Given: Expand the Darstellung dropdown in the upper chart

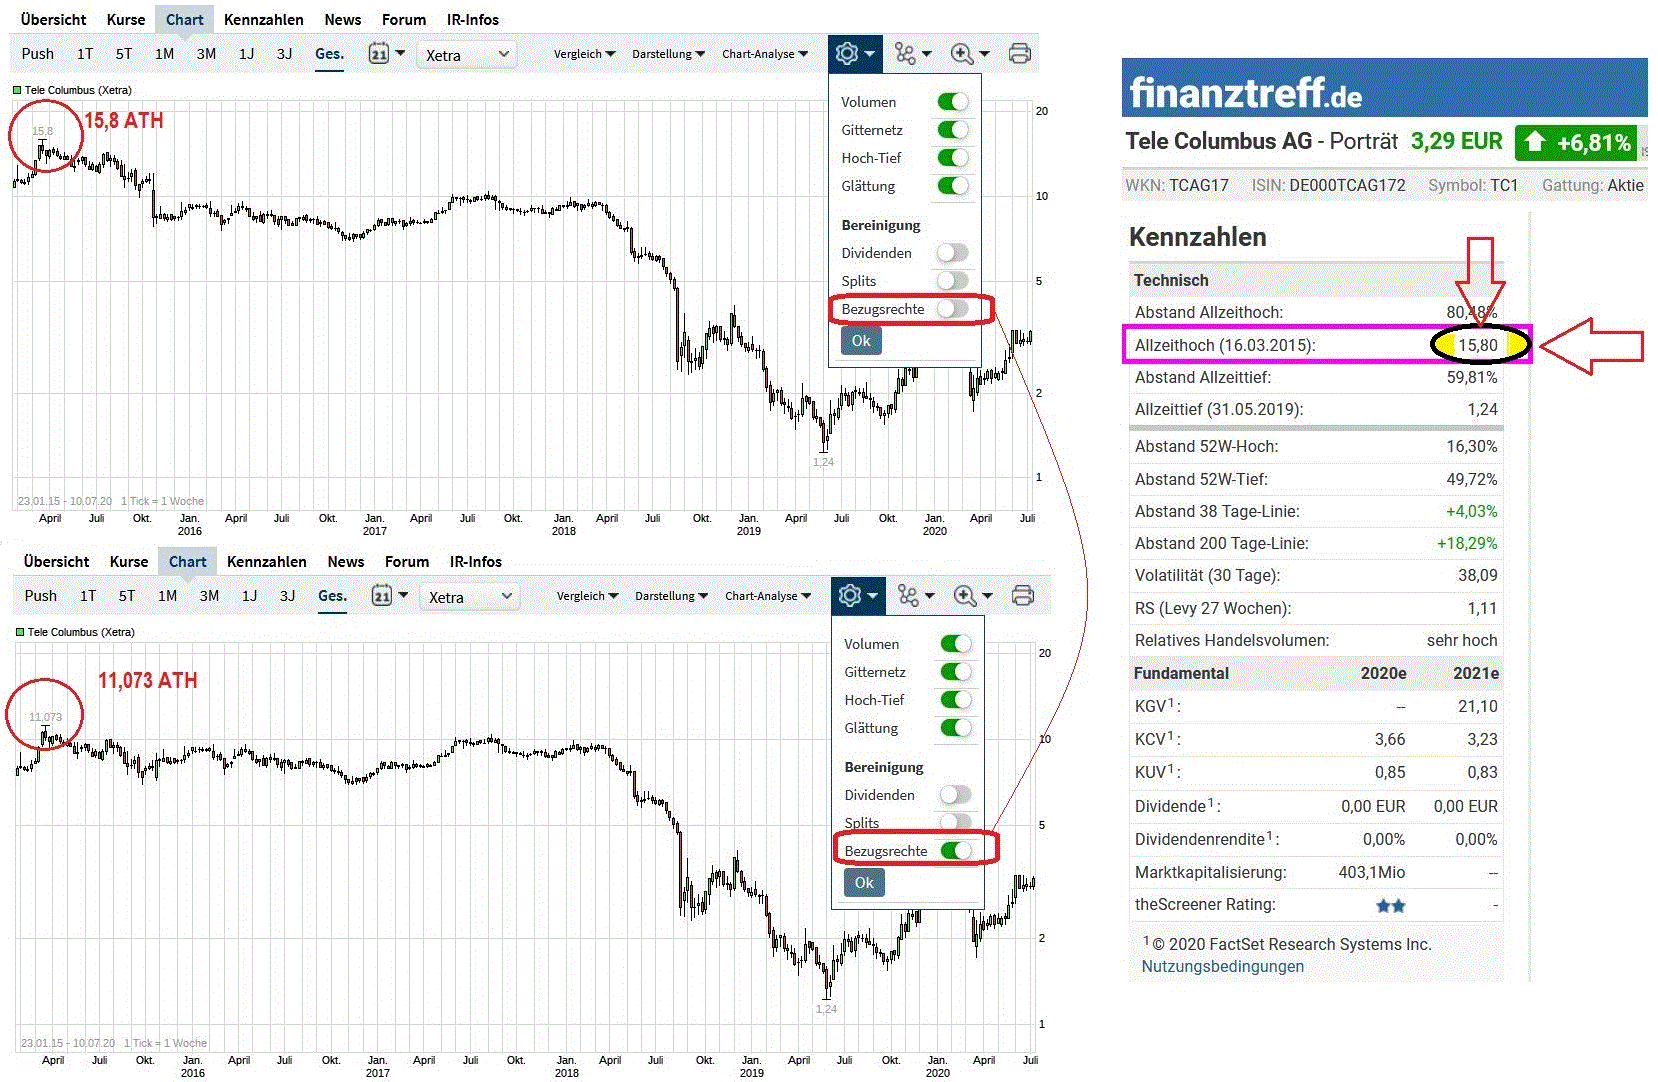Looking at the screenshot, I should pos(668,54).
